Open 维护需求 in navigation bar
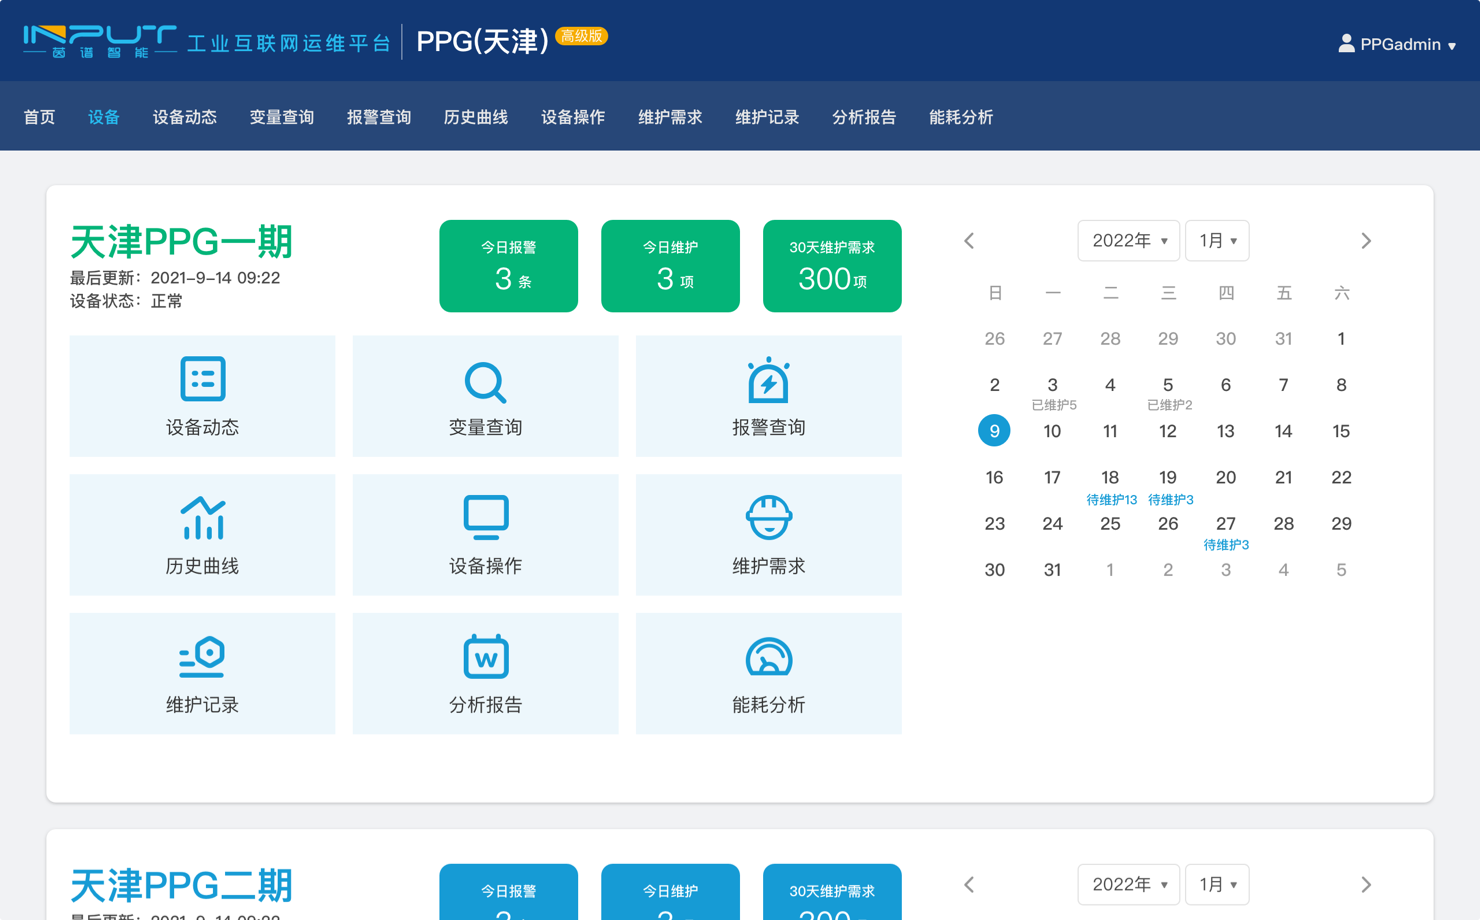This screenshot has width=1480, height=920. click(670, 117)
